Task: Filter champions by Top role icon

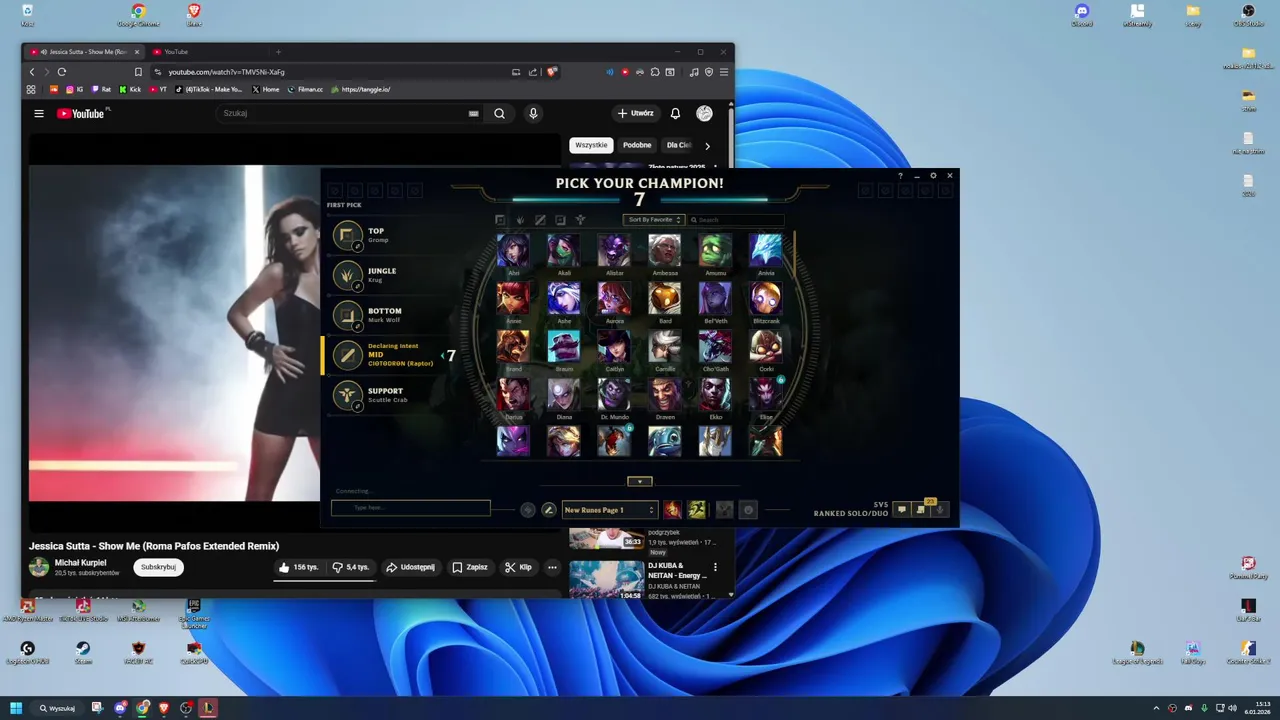Action: point(500,220)
